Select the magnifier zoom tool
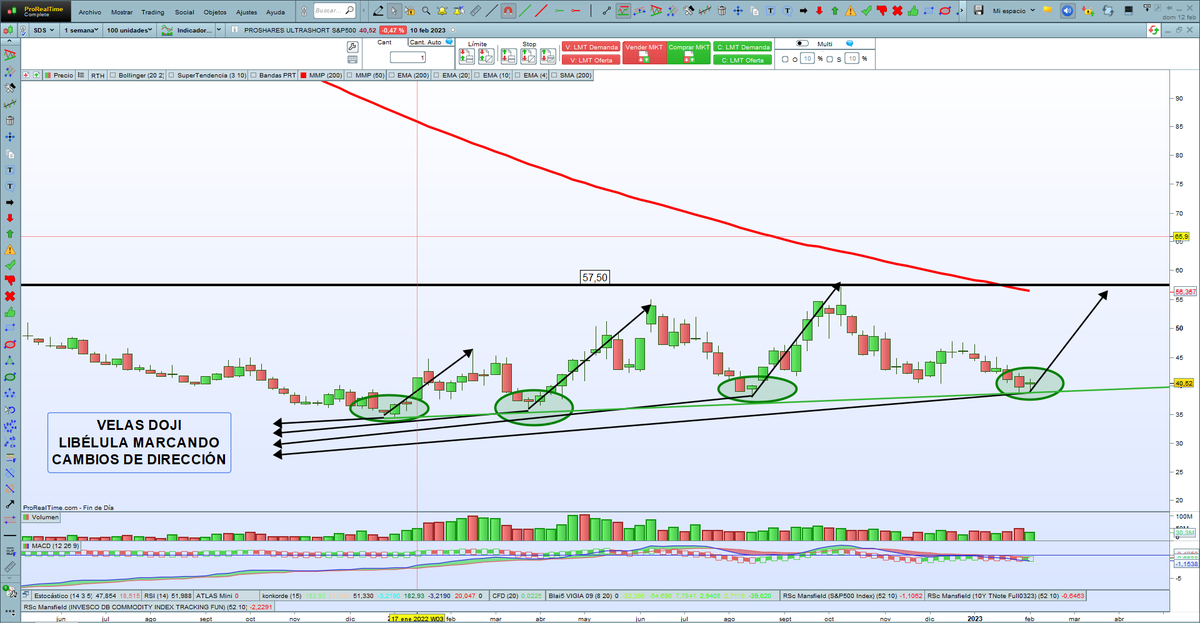 426,10
